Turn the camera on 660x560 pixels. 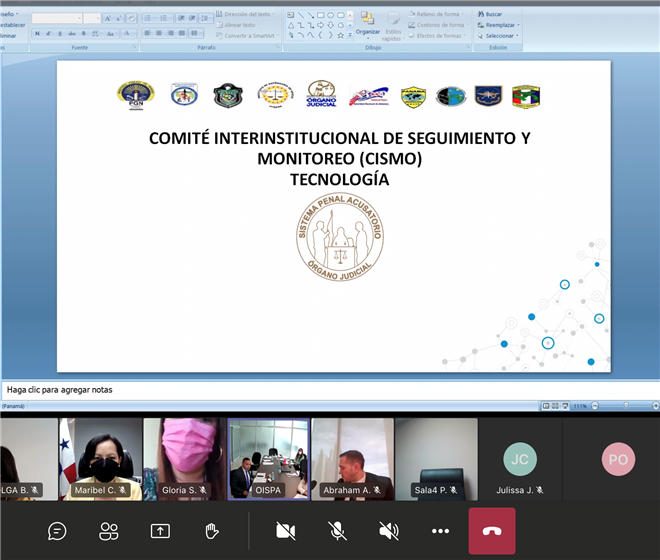tap(285, 531)
